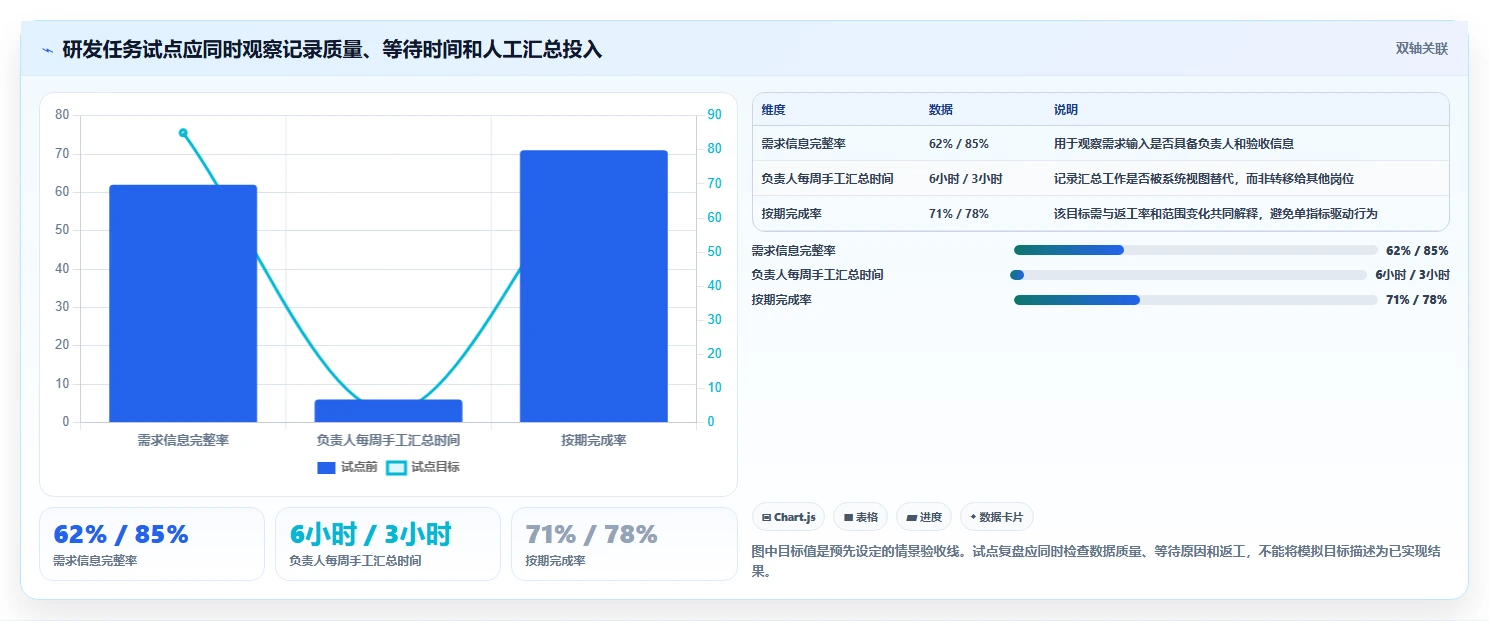
Task: Click the 需求信息完整率 chart axis label
Action: 183,440
